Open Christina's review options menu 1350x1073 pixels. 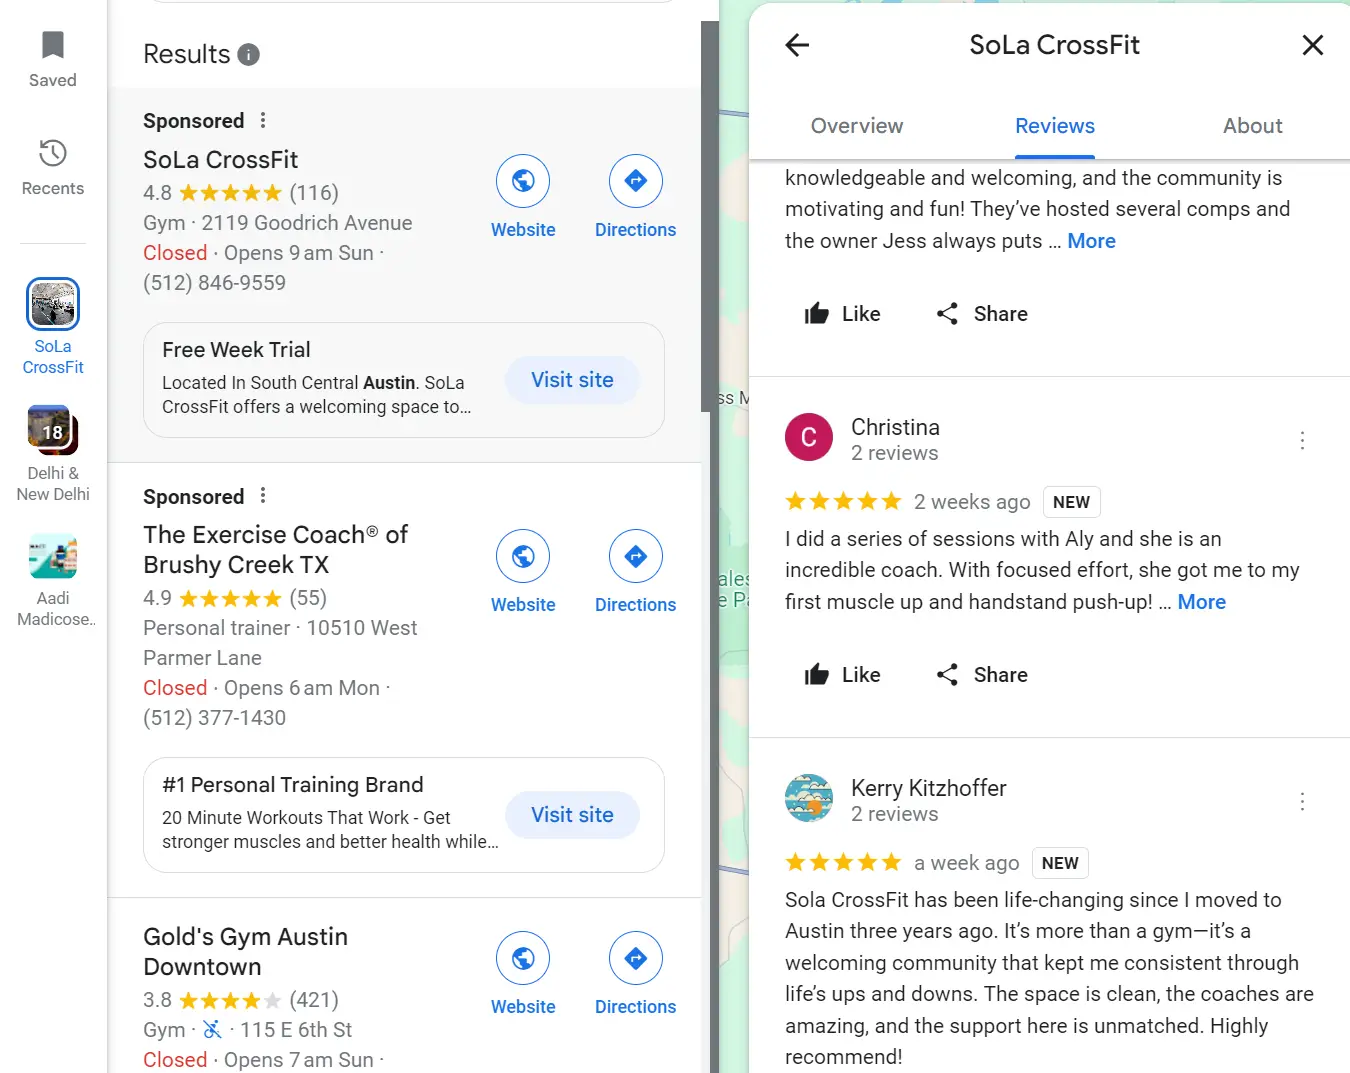(1302, 440)
